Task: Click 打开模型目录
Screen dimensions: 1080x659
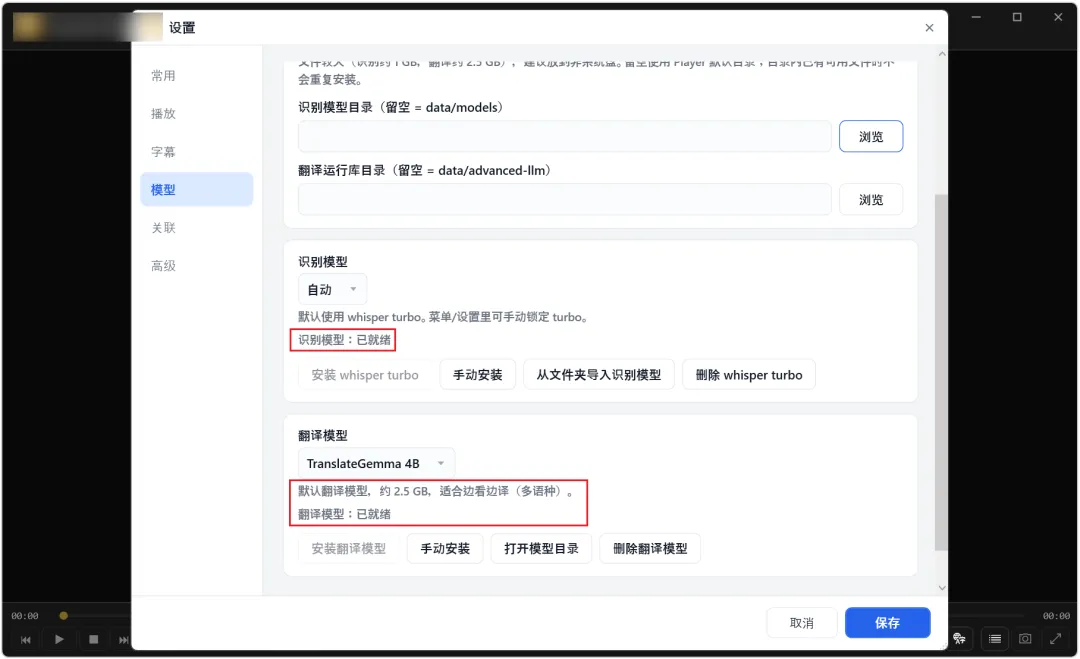Action: pyautogui.click(x=541, y=548)
